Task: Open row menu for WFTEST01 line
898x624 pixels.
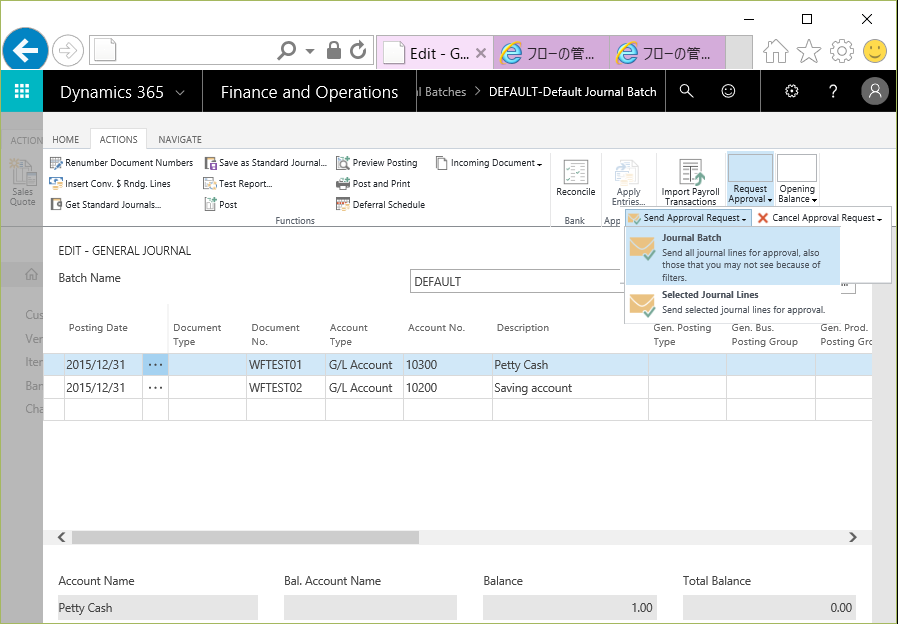Action: tap(155, 365)
